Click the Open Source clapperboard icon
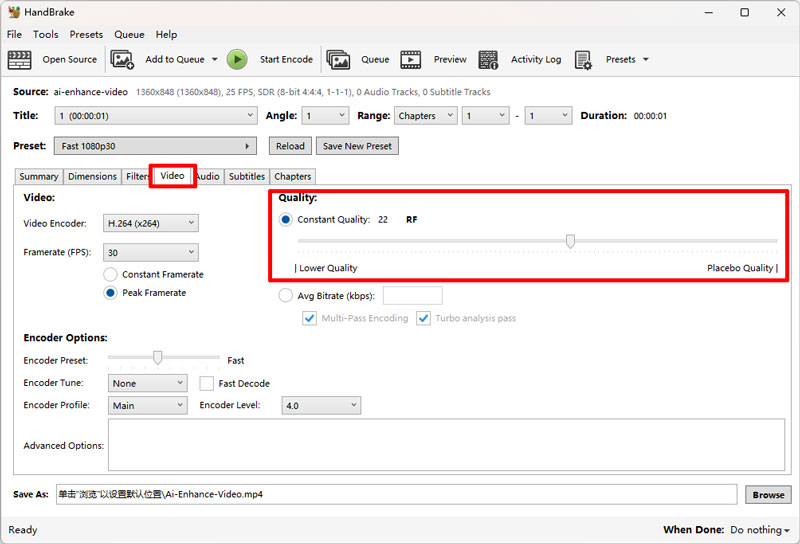800x544 pixels. 19,60
